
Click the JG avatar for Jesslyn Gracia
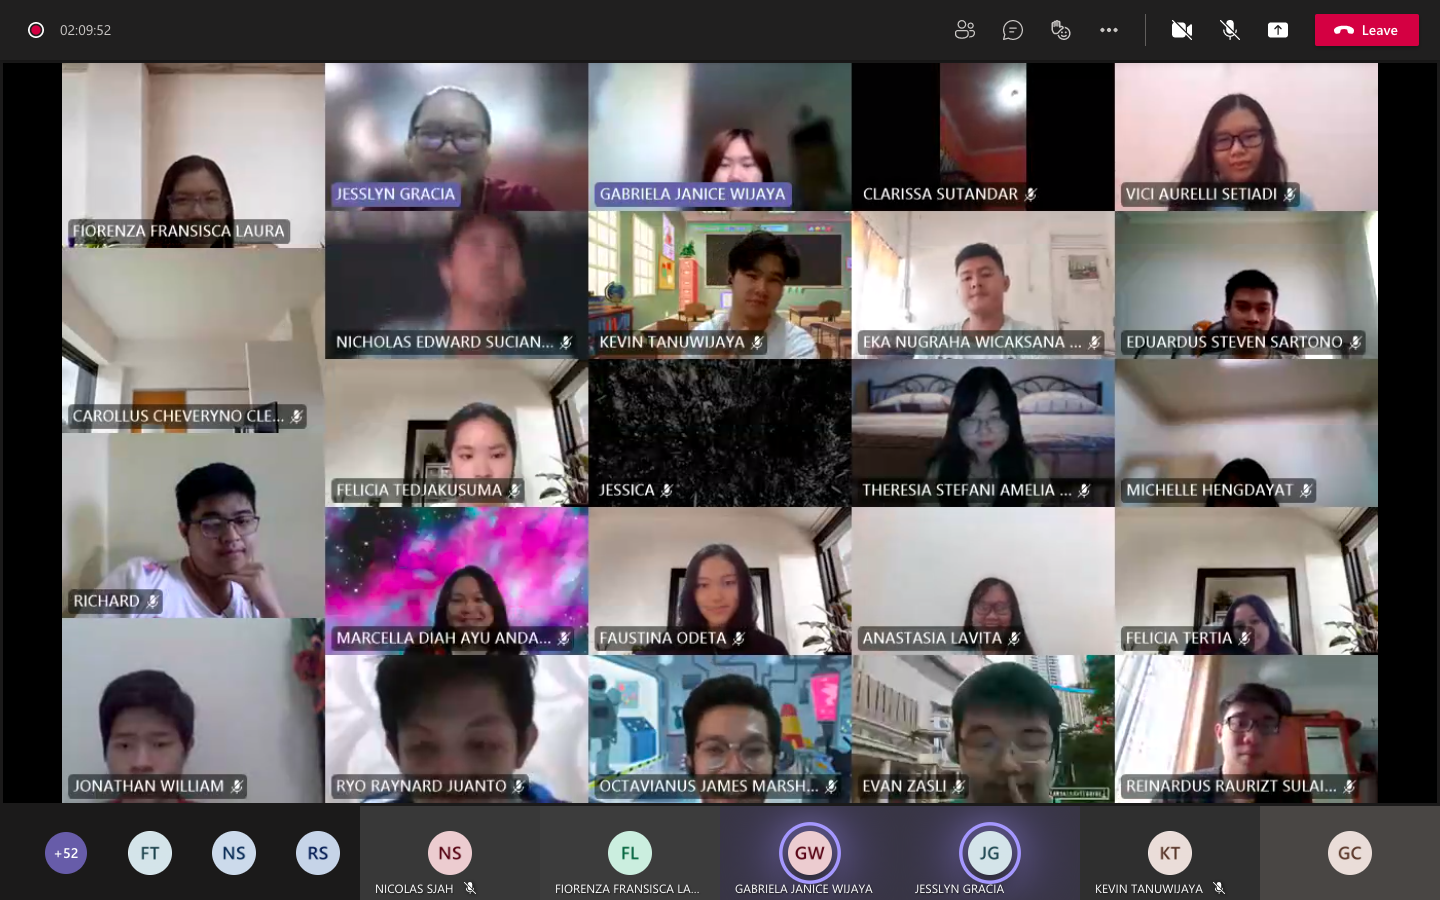pyautogui.click(x=990, y=853)
